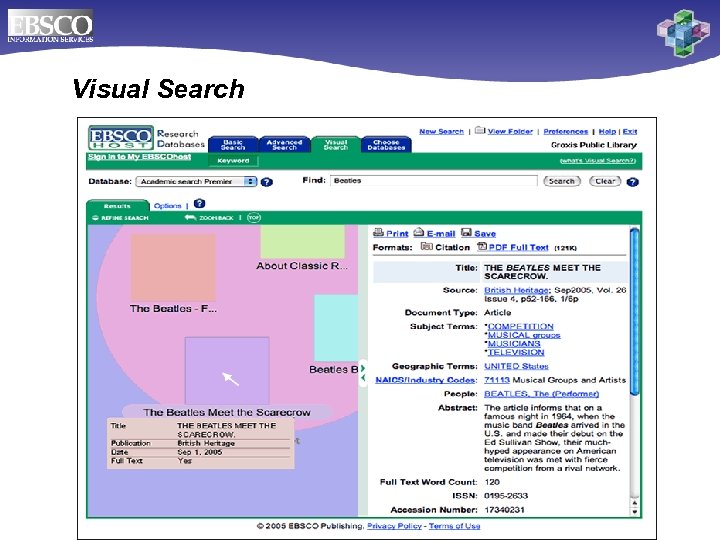Click the Print printer icon
720x540 pixels.
pyautogui.click(x=378, y=232)
